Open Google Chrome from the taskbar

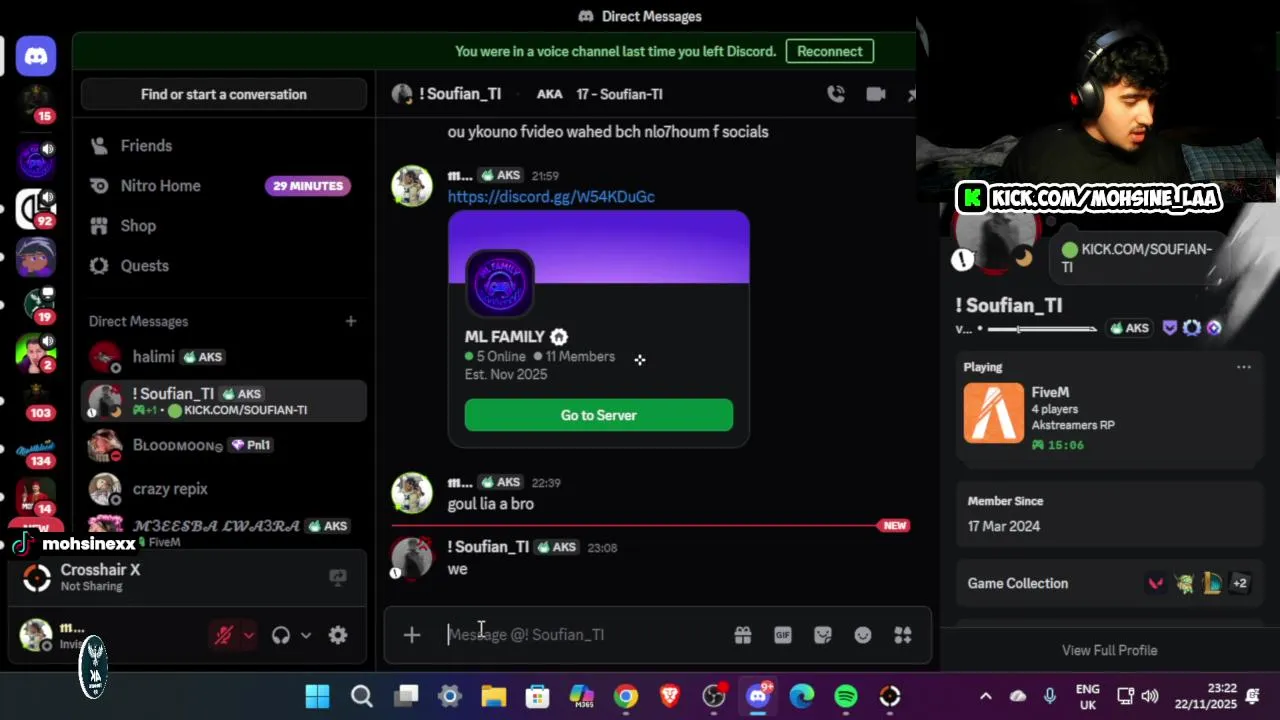tap(626, 696)
